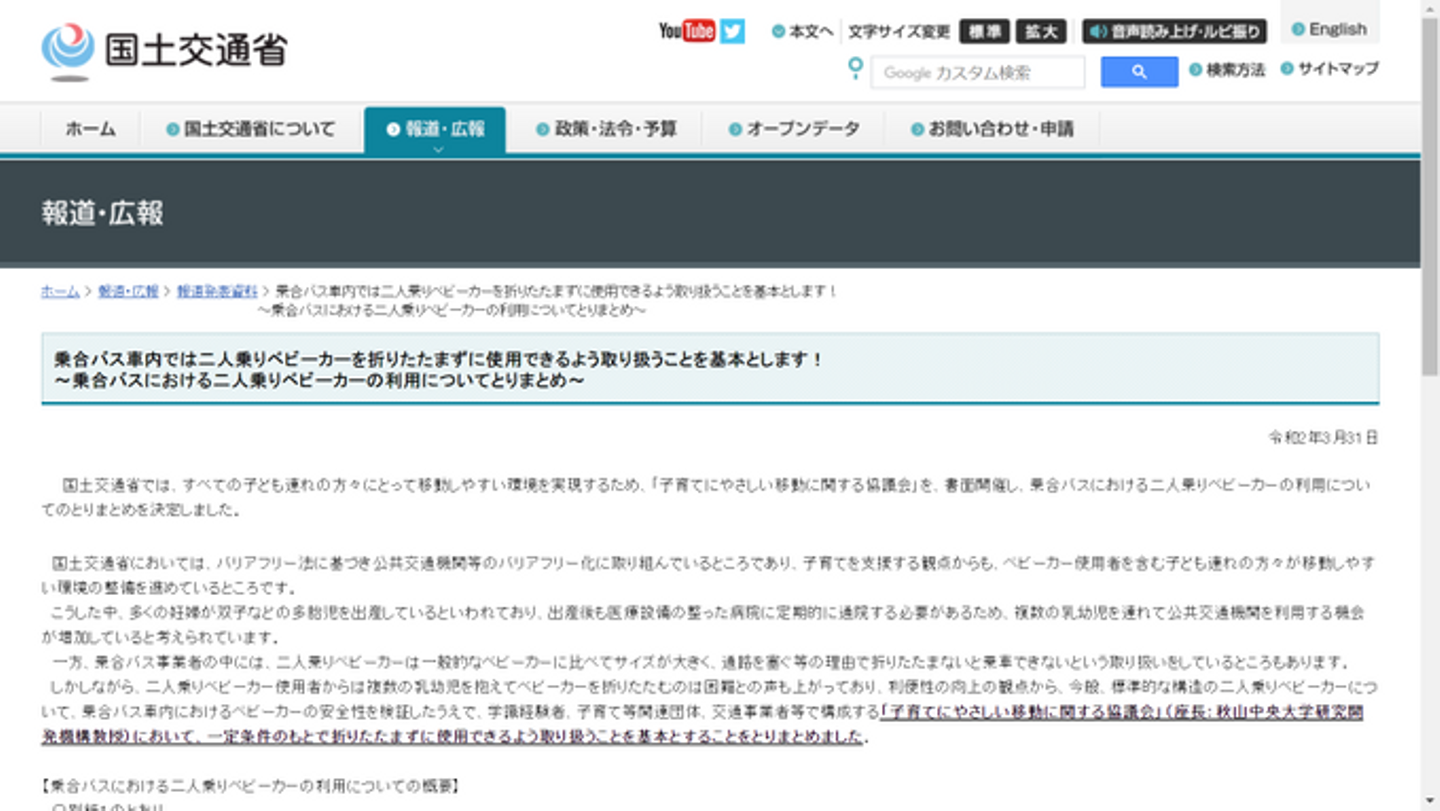This screenshot has width=1440, height=811.
Task: Set text size to 拡大
Action: [1041, 32]
